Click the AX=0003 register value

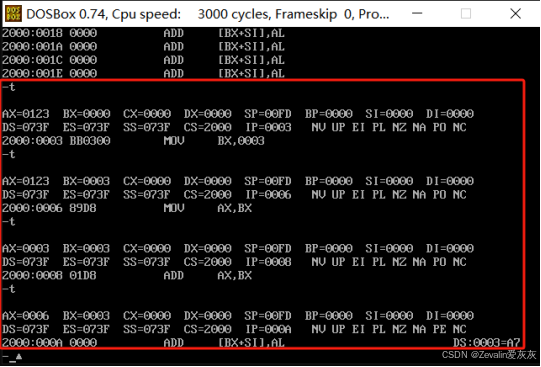click(26, 248)
